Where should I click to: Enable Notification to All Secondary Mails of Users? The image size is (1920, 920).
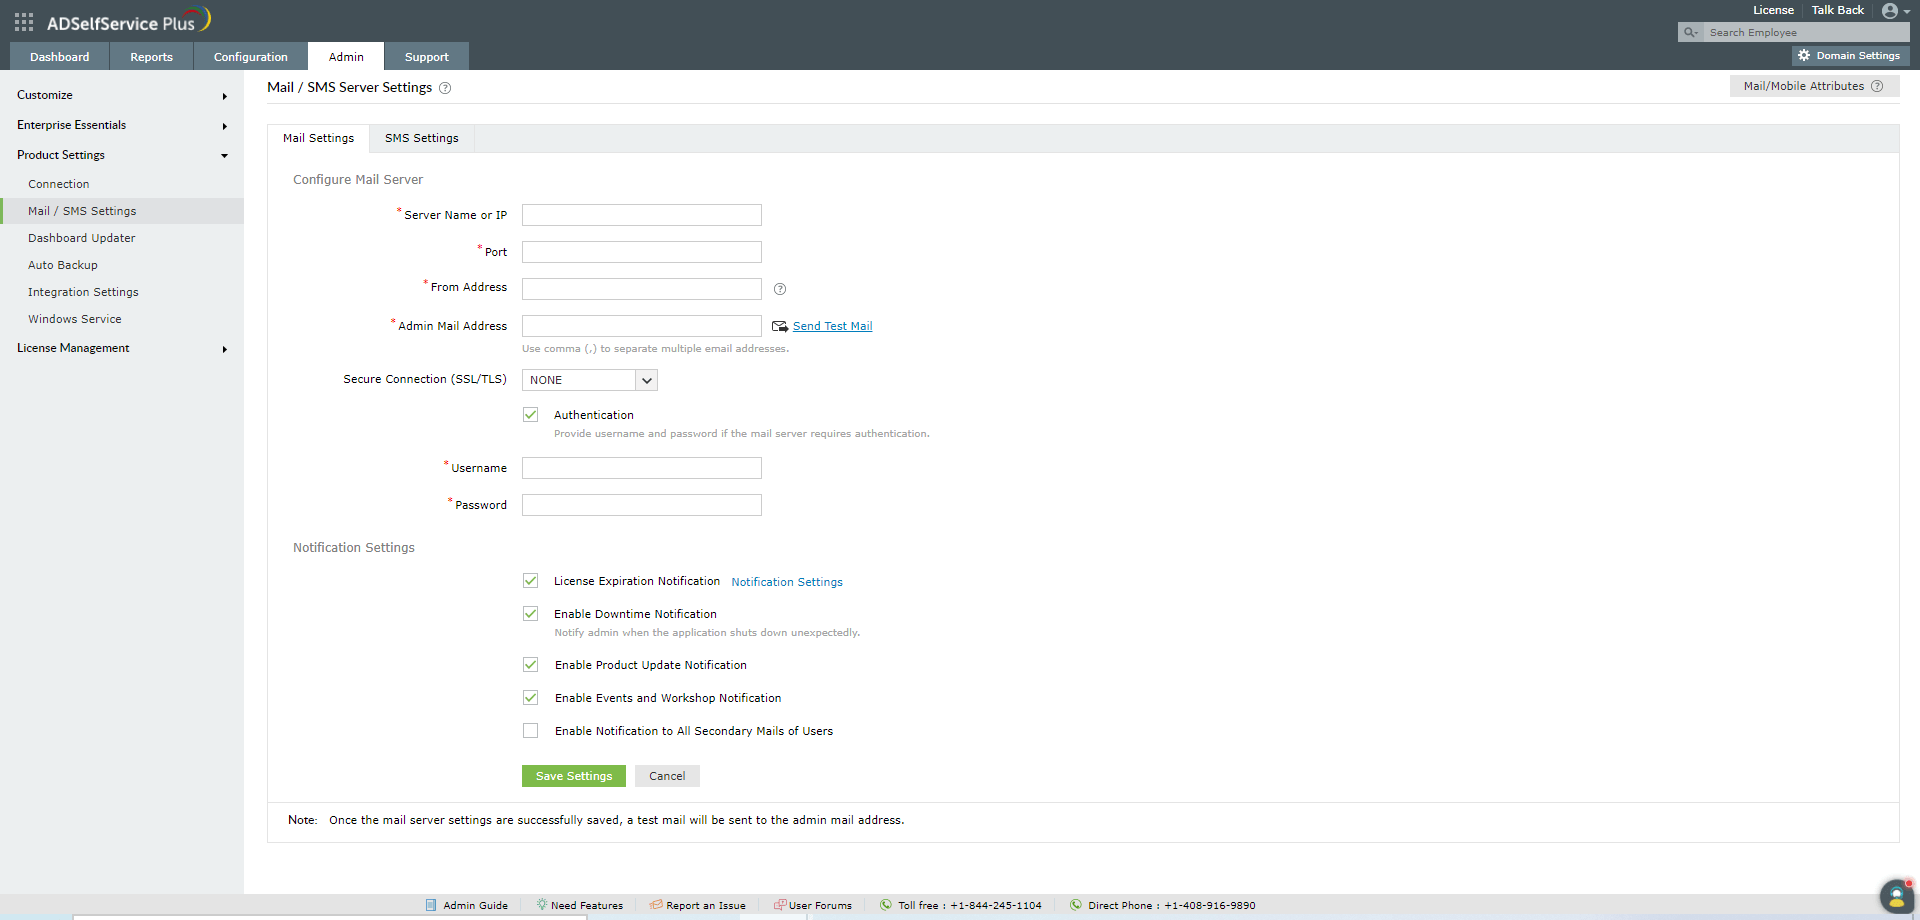click(x=530, y=730)
